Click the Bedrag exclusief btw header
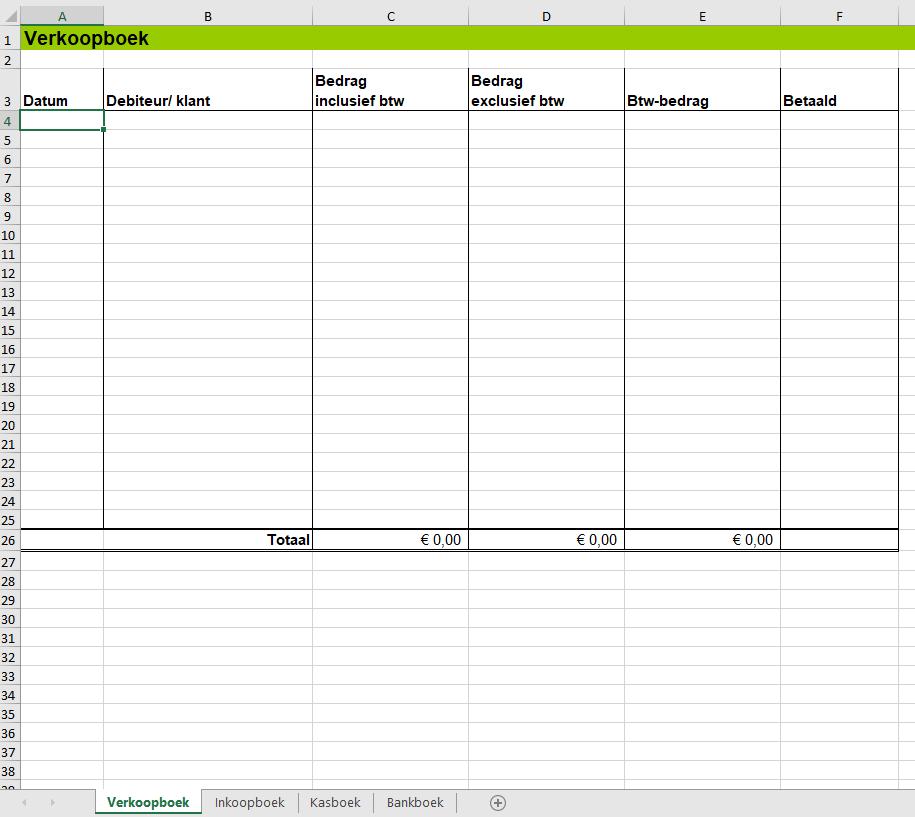 click(546, 89)
